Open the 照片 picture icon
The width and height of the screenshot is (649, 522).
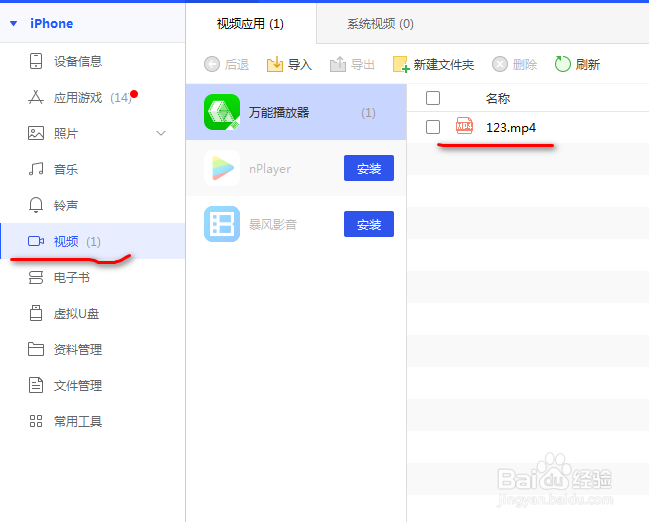tap(36, 133)
